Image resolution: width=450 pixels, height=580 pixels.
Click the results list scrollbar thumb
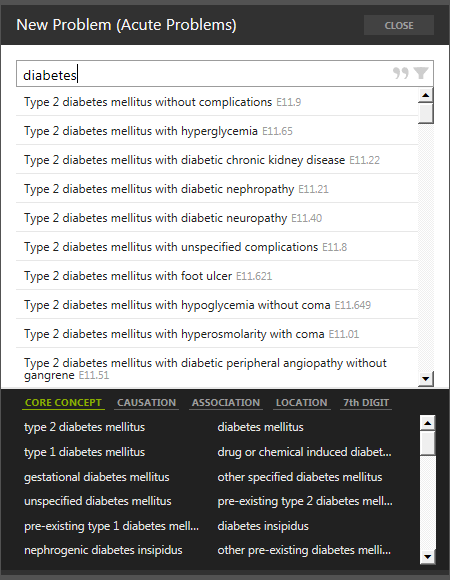point(426,113)
